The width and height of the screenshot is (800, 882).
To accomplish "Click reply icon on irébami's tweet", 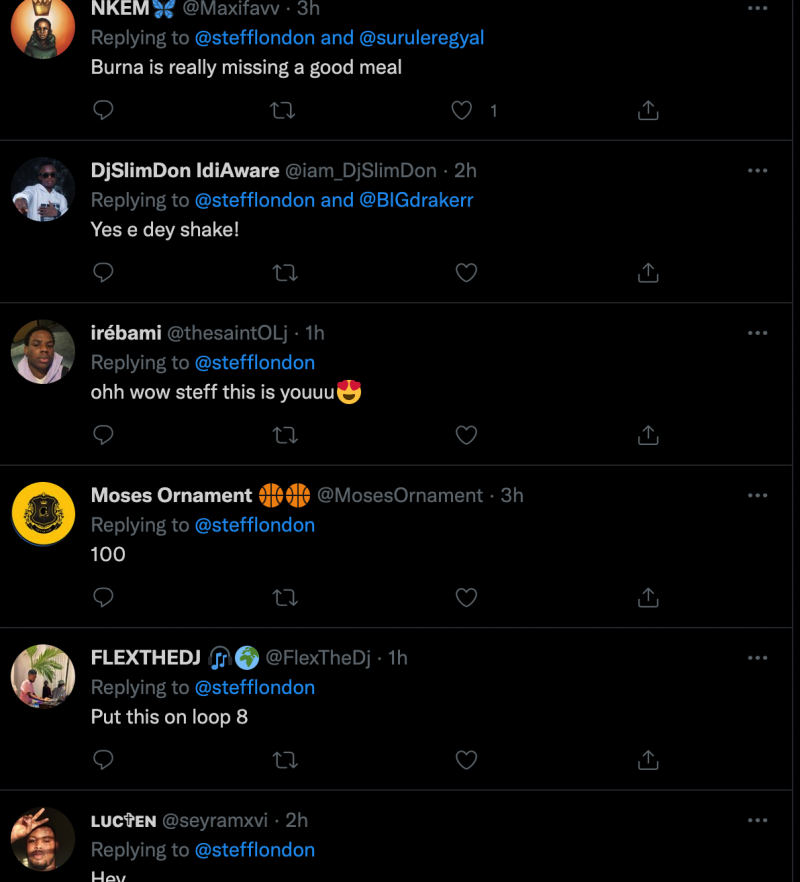I will point(103,435).
